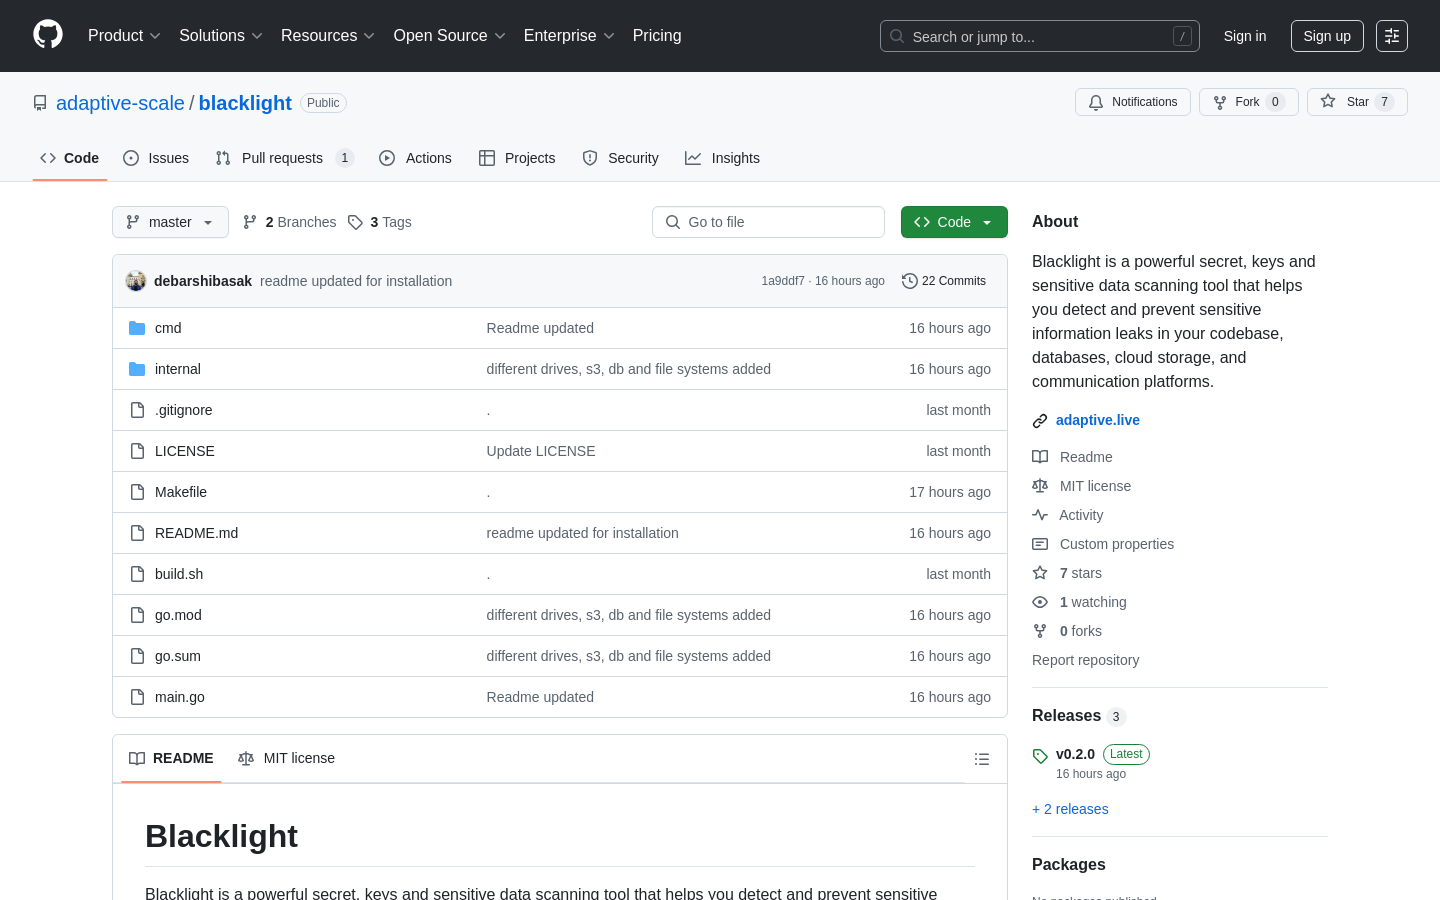
Task: Click the Report repository link
Action: pyautogui.click(x=1085, y=660)
